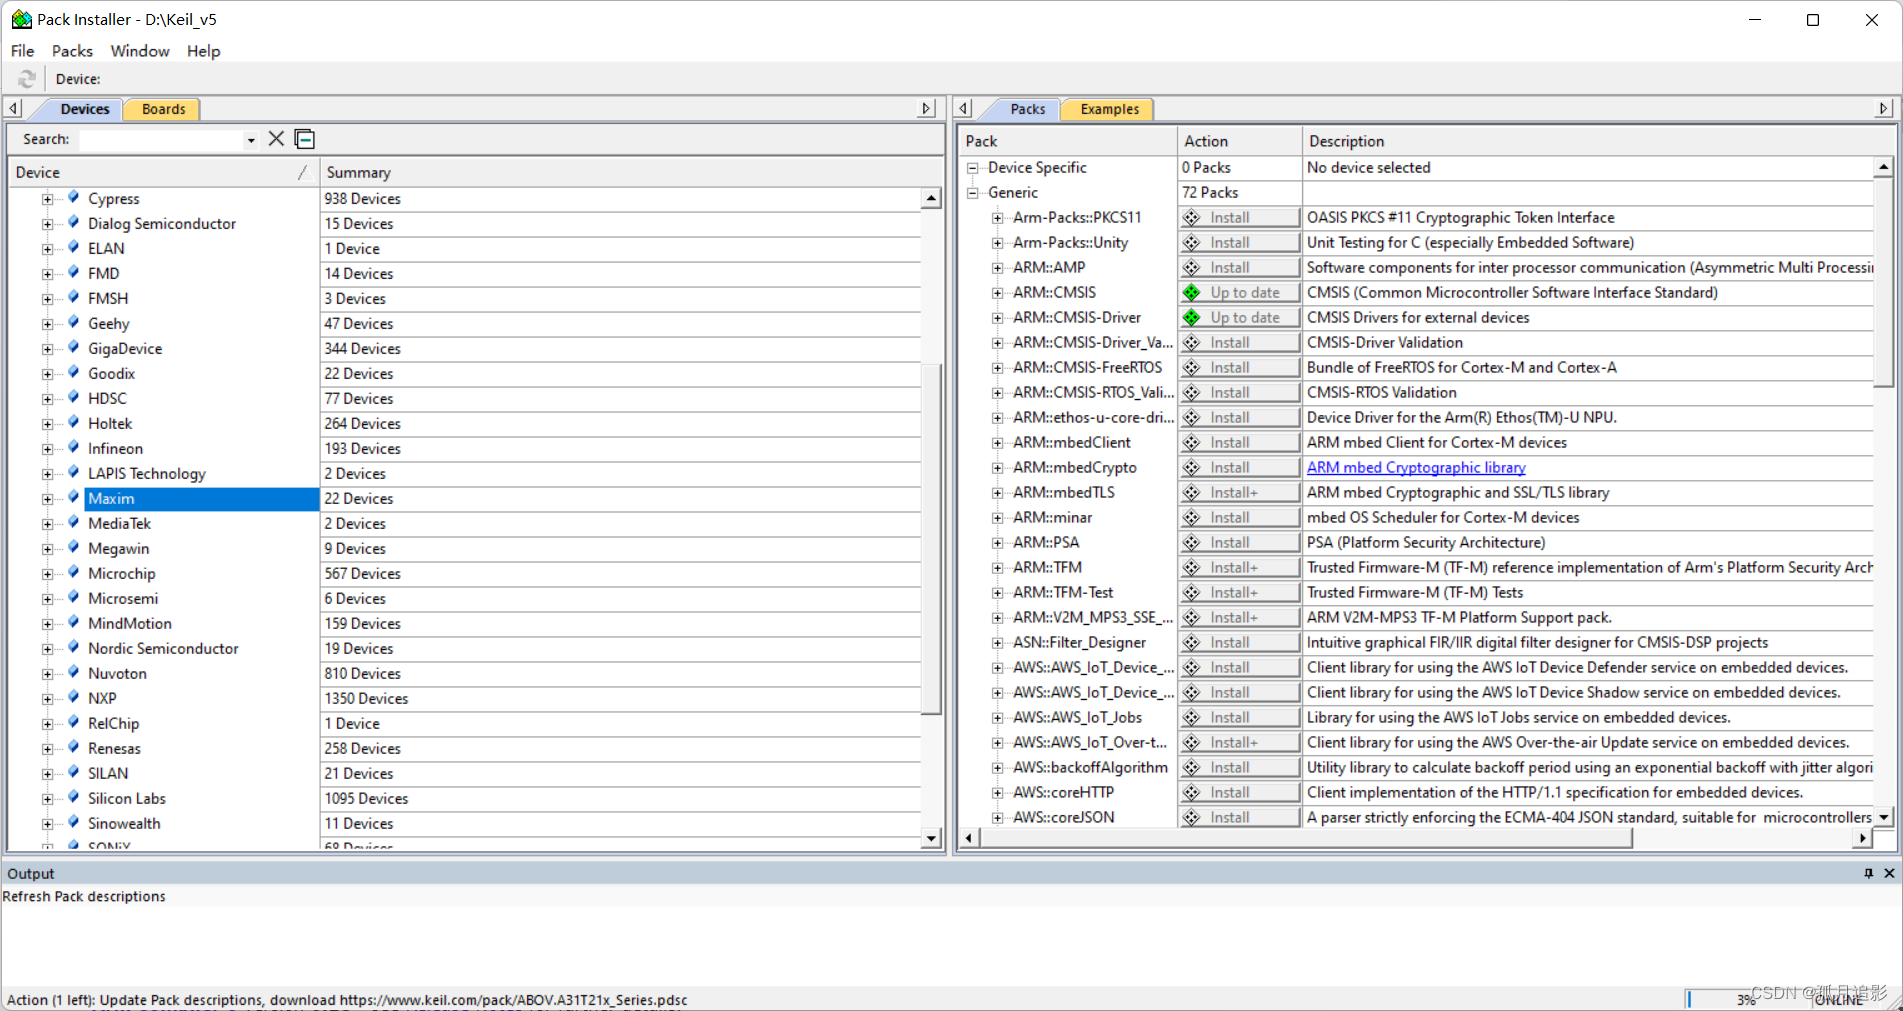The image size is (1903, 1011).
Task: Expand the Nordic Semiconductor node
Action: (47, 649)
